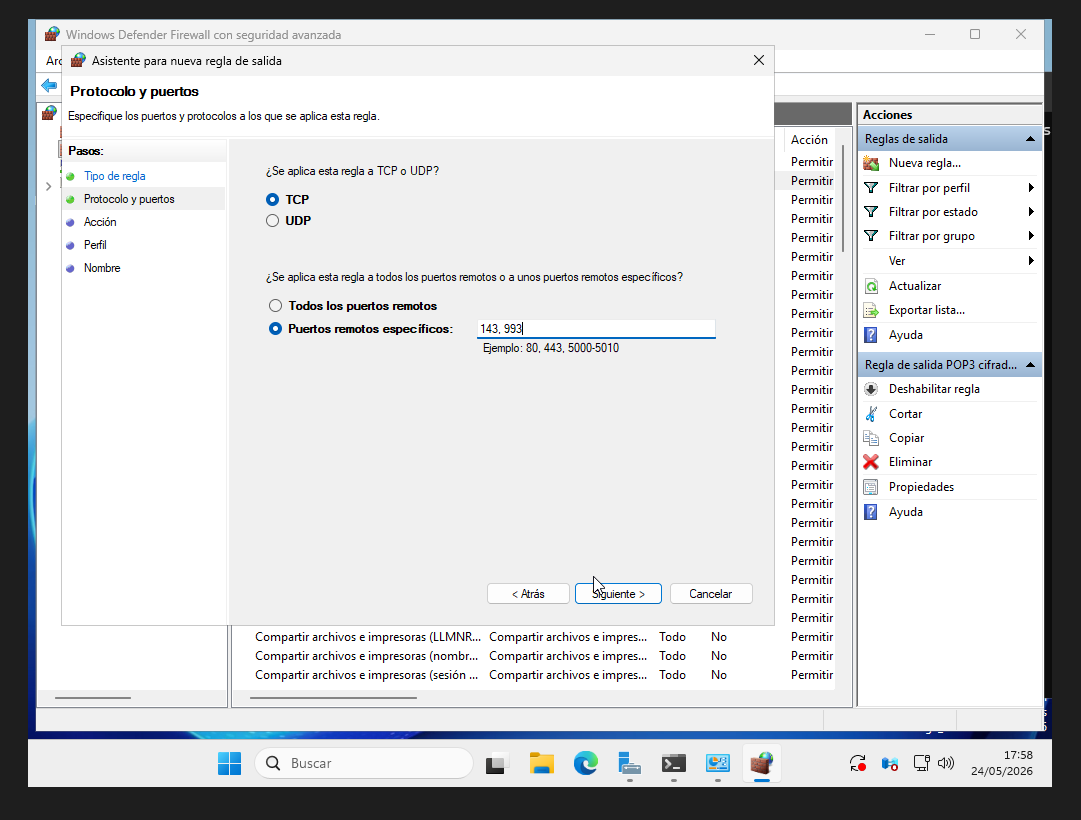The image size is (1081, 820).
Task: Click the Control Panel icon in the taskbar
Action: [x=718, y=763]
